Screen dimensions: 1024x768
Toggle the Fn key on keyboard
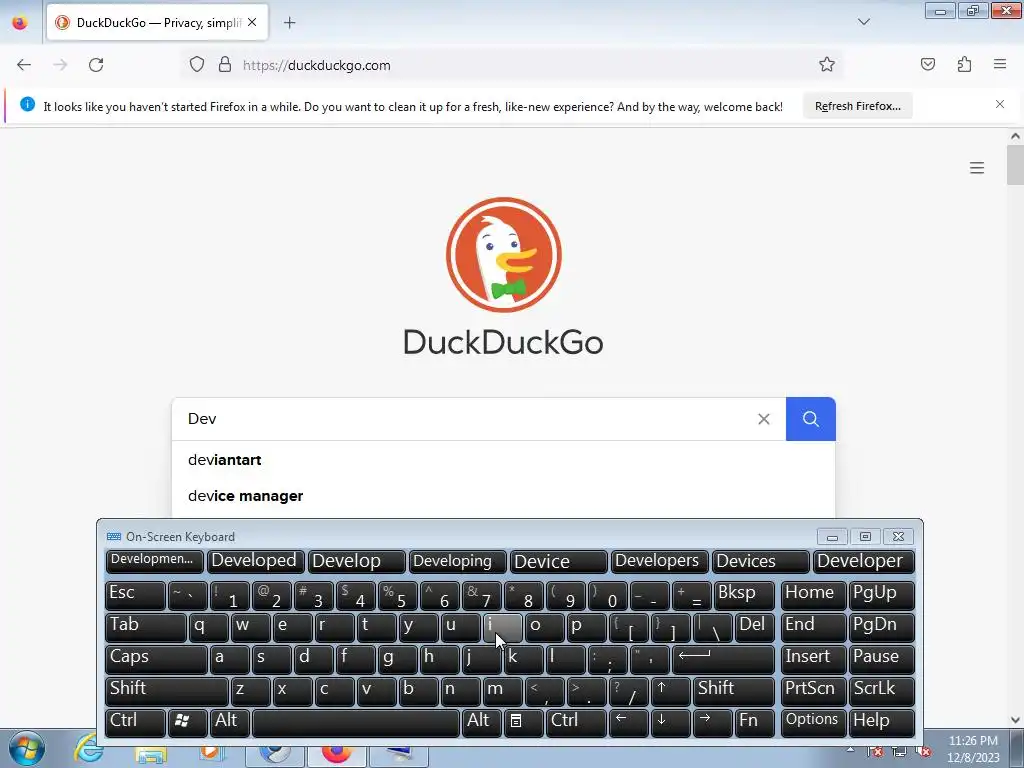pos(754,722)
